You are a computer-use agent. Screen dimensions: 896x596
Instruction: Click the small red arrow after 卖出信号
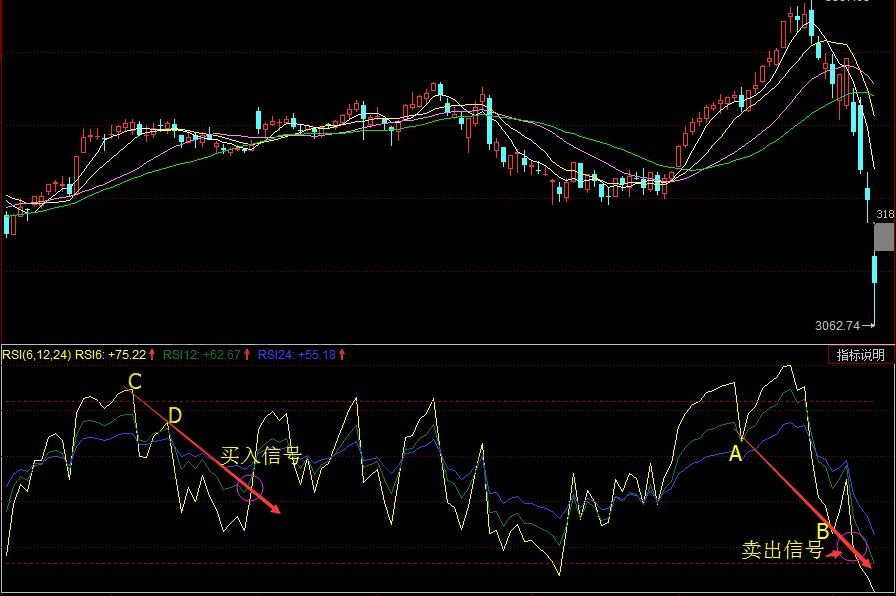(x=835, y=552)
